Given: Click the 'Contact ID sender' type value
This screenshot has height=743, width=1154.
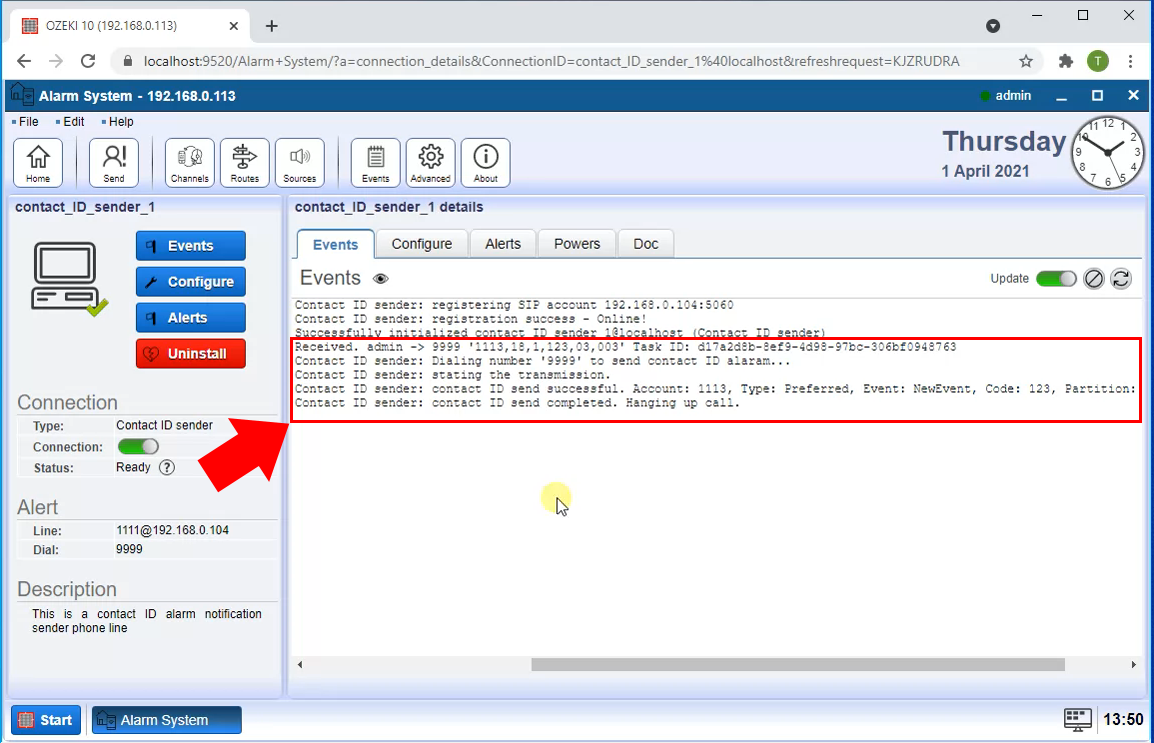Looking at the screenshot, I should (164, 425).
